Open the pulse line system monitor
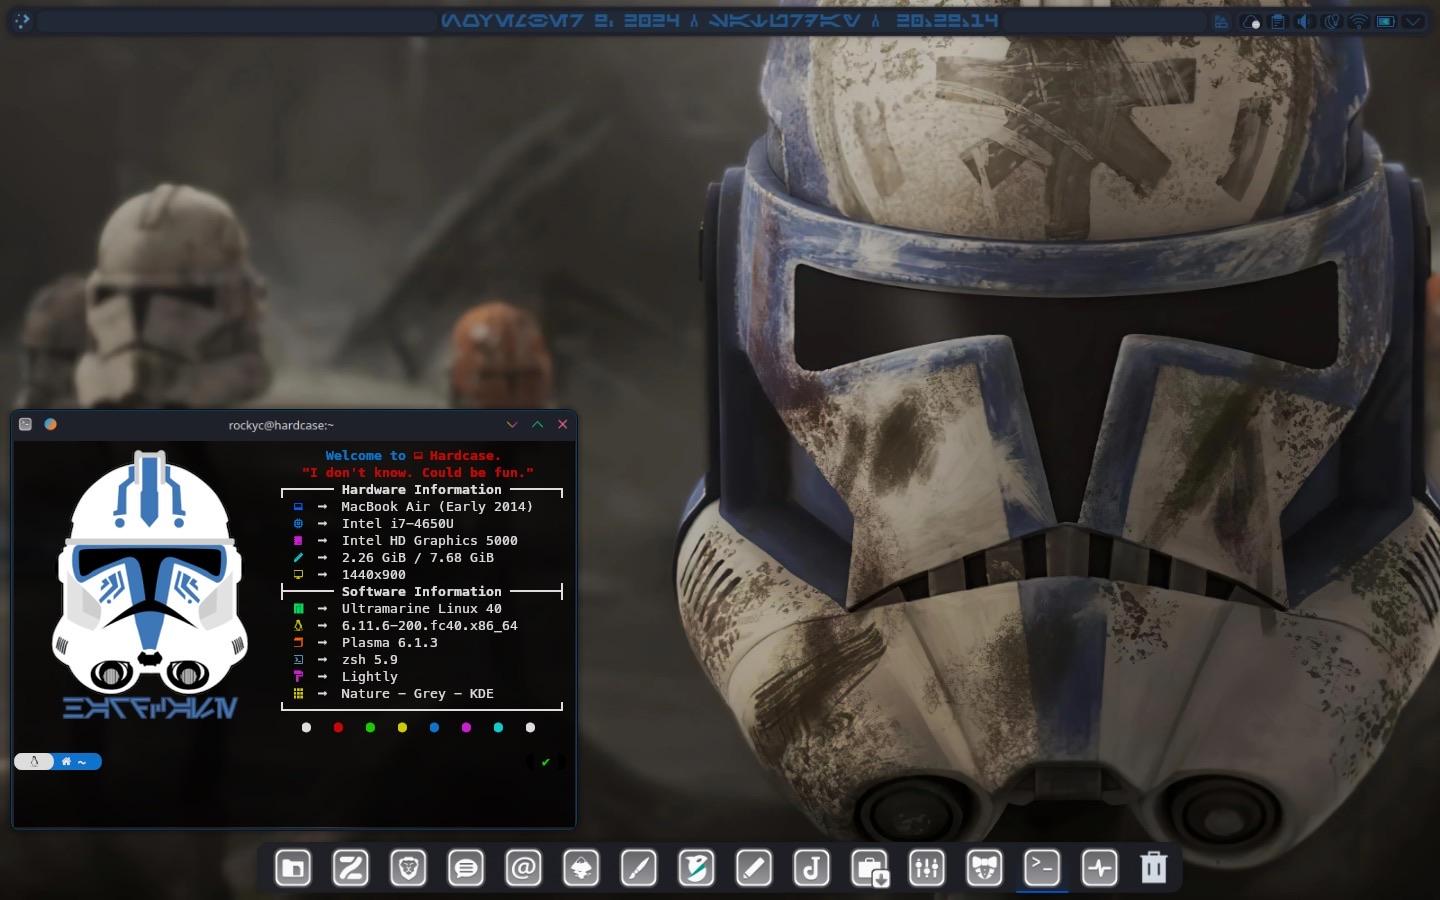The width and height of the screenshot is (1440, 900). coord(1100,868)
